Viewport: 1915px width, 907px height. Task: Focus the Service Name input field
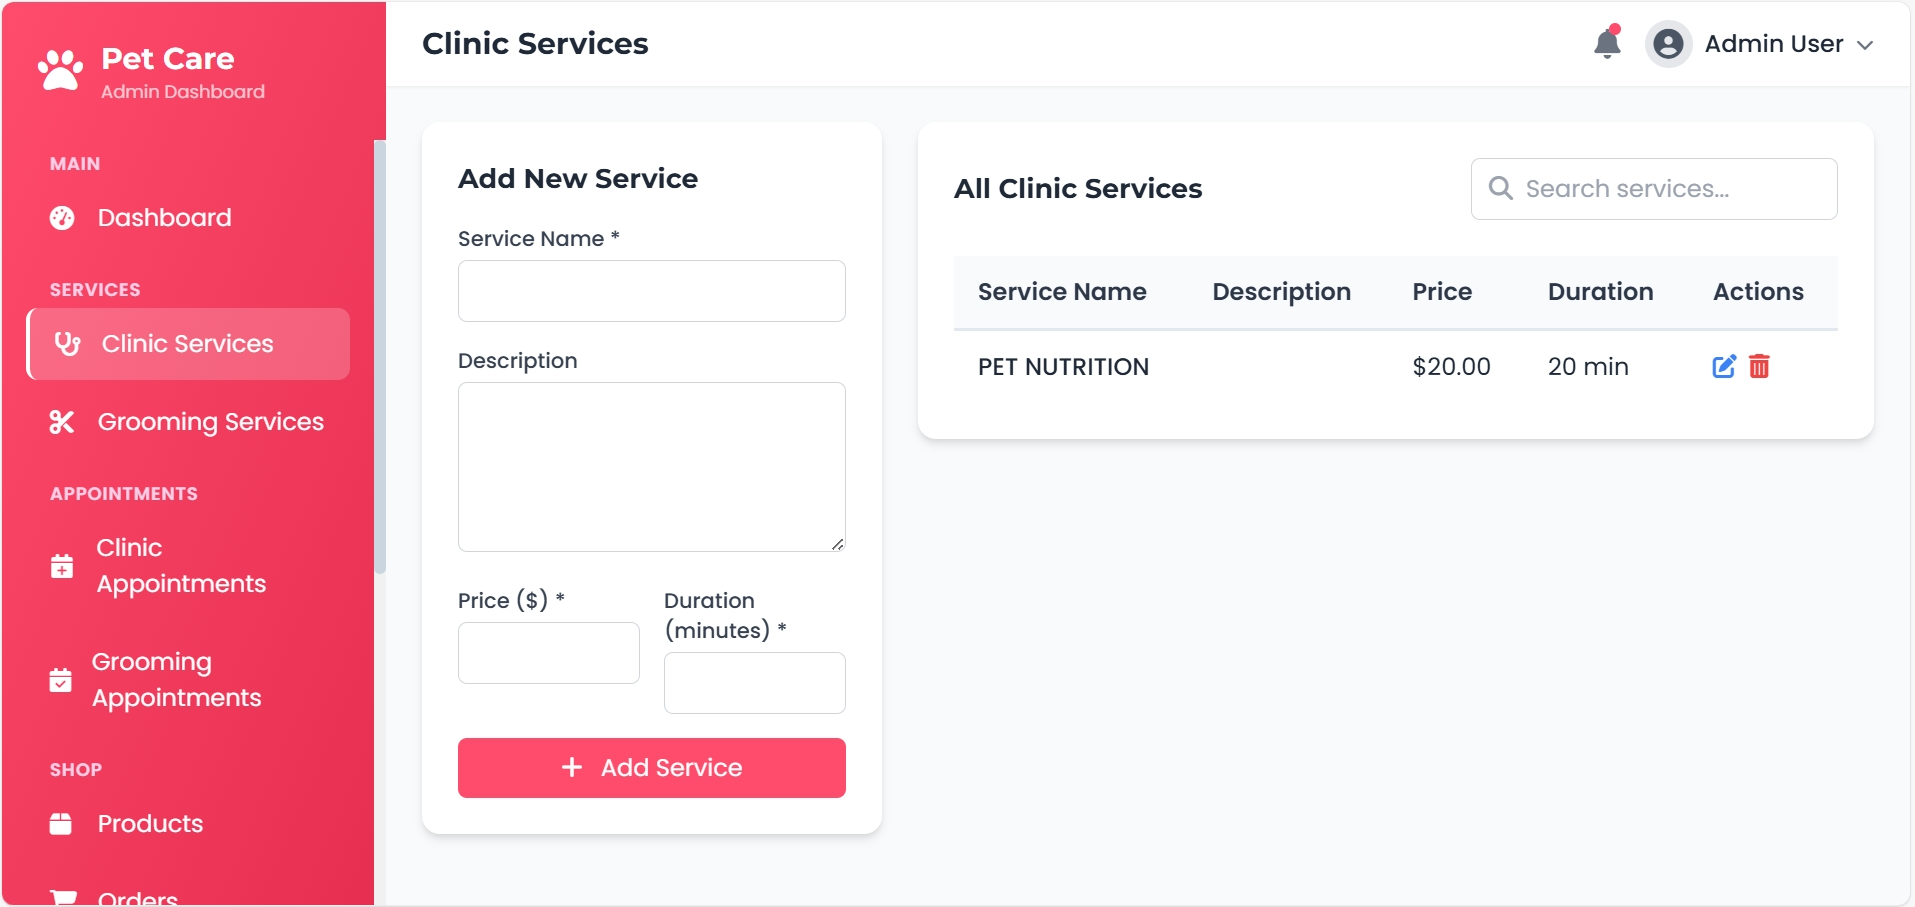[x=651, y=291]
